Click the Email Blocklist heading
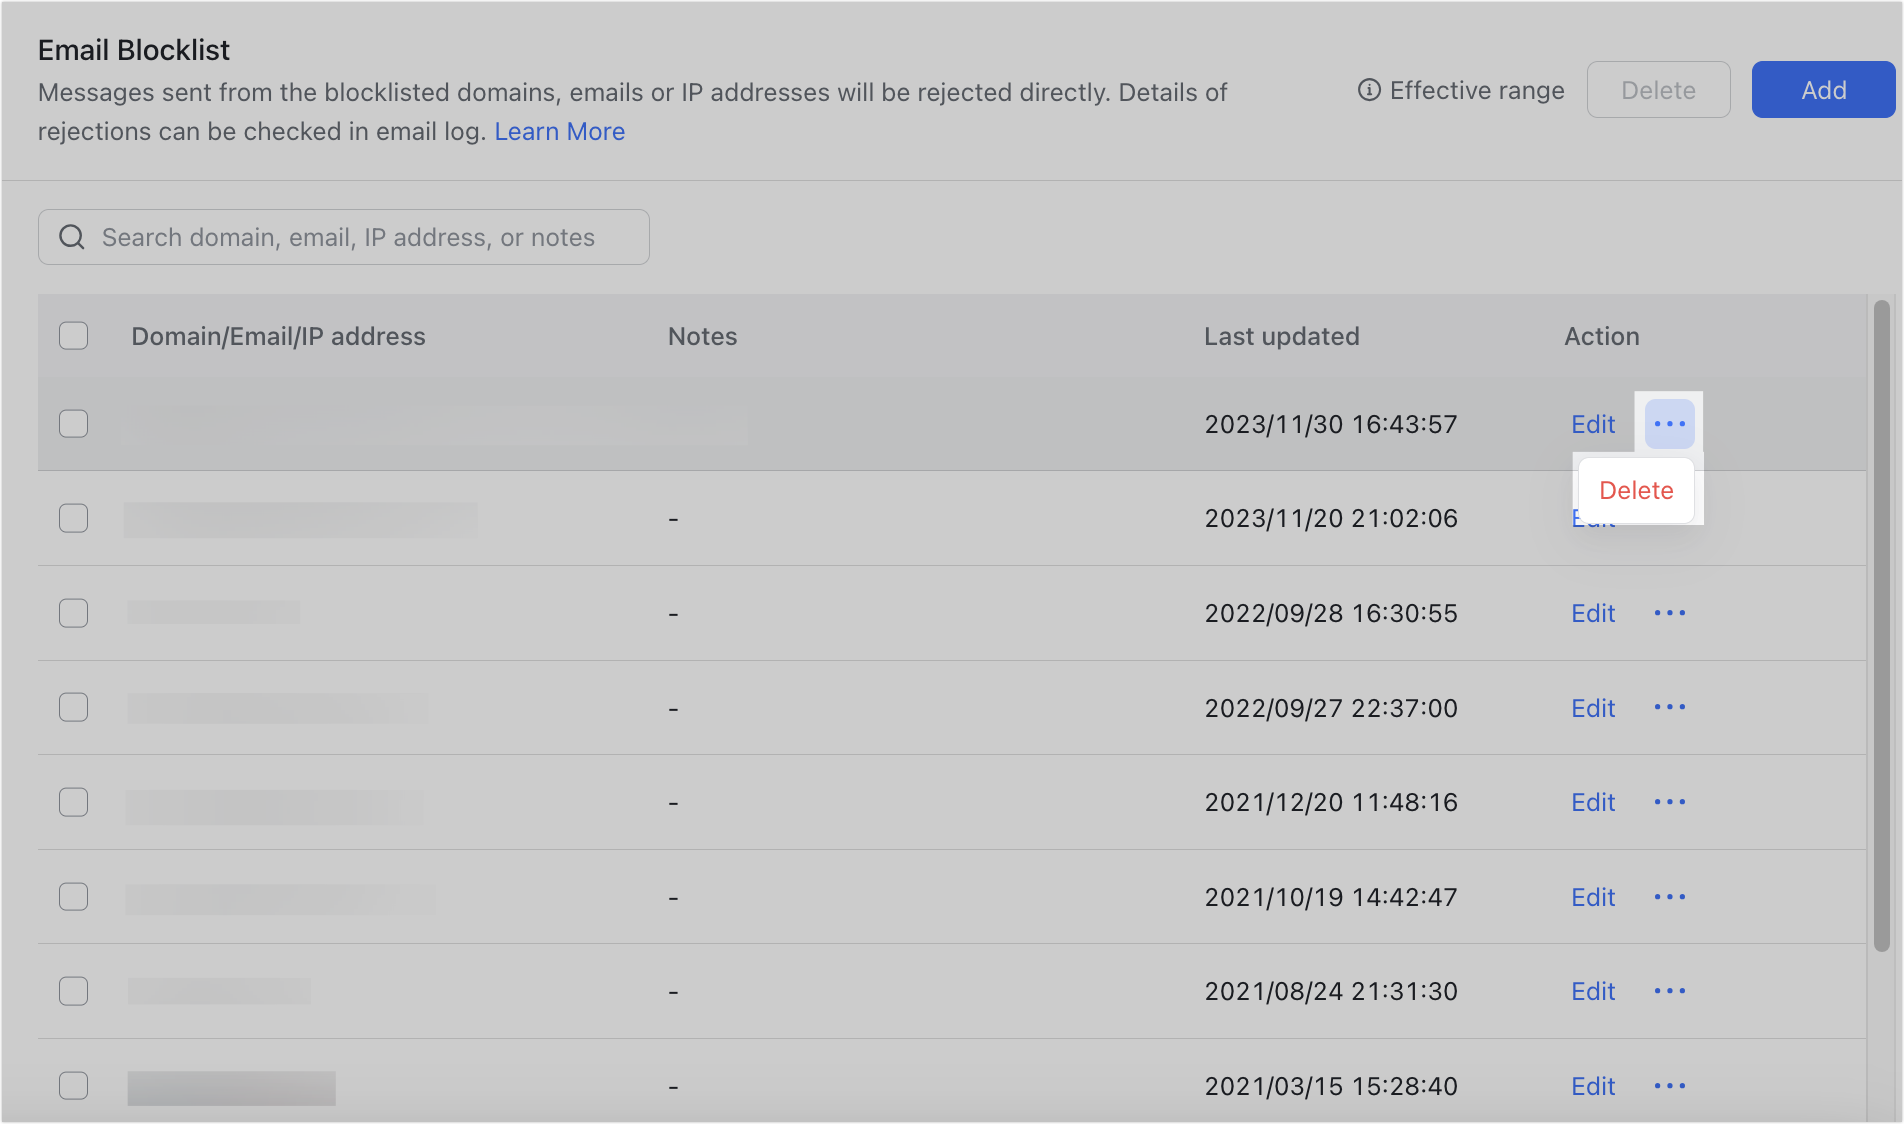1904x1124 pixels. pos(134,50)
